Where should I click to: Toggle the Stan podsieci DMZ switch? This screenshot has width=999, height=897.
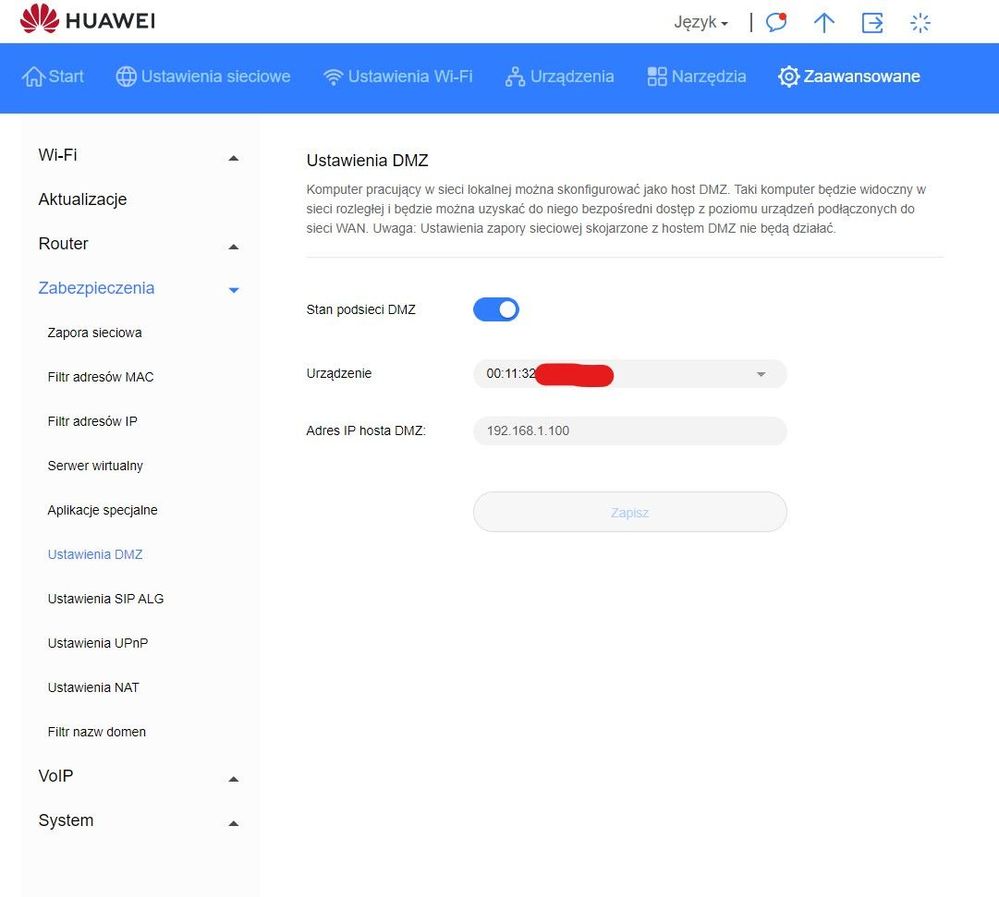click(x=496, y=310)
